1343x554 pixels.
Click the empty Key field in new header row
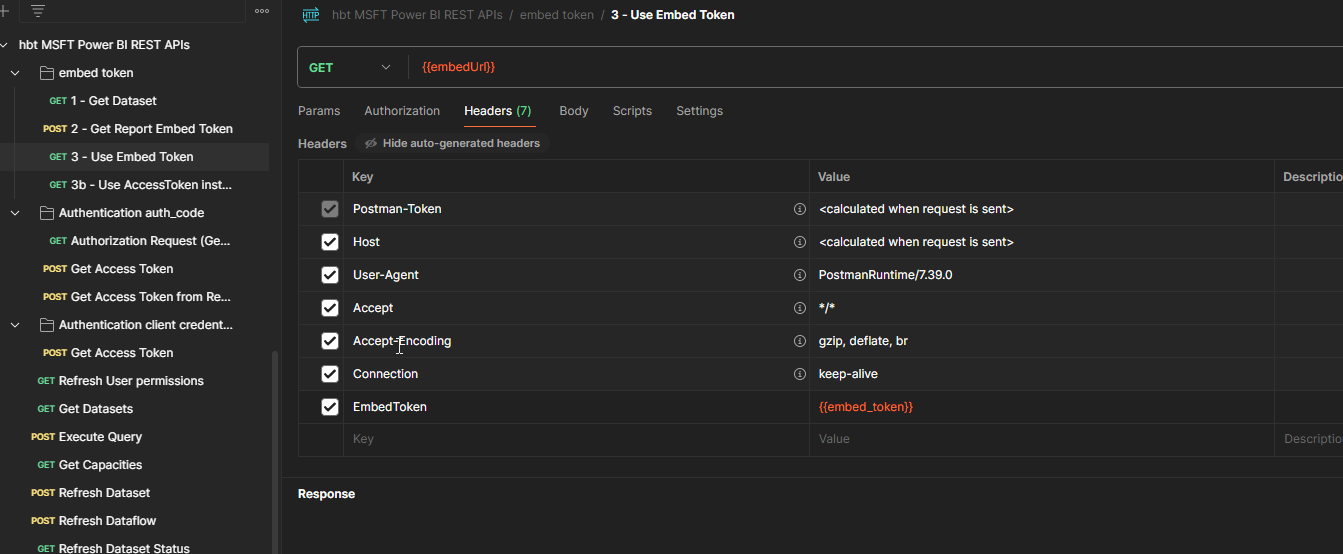pyautogui.click(x=576, y=439)
